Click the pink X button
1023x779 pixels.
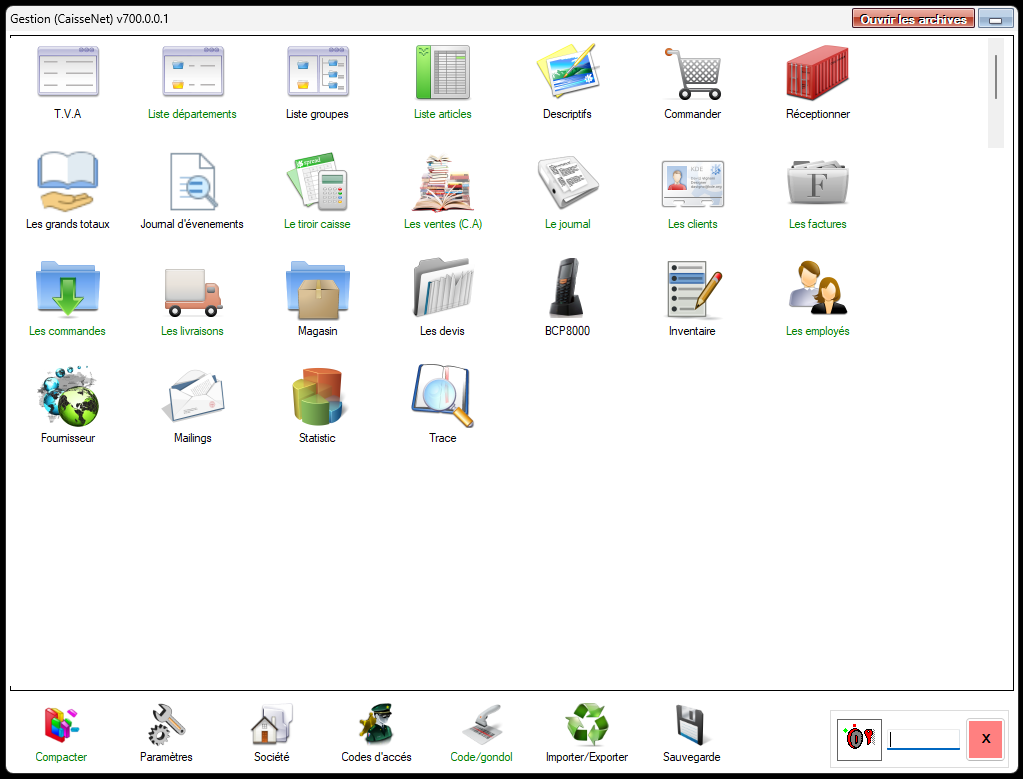(x=985, y=739)
